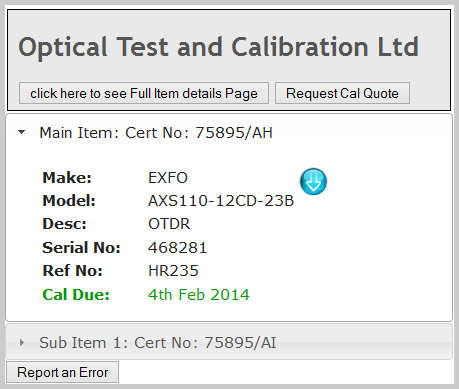
Task: Click the Make: label
Action: [67, 178]
